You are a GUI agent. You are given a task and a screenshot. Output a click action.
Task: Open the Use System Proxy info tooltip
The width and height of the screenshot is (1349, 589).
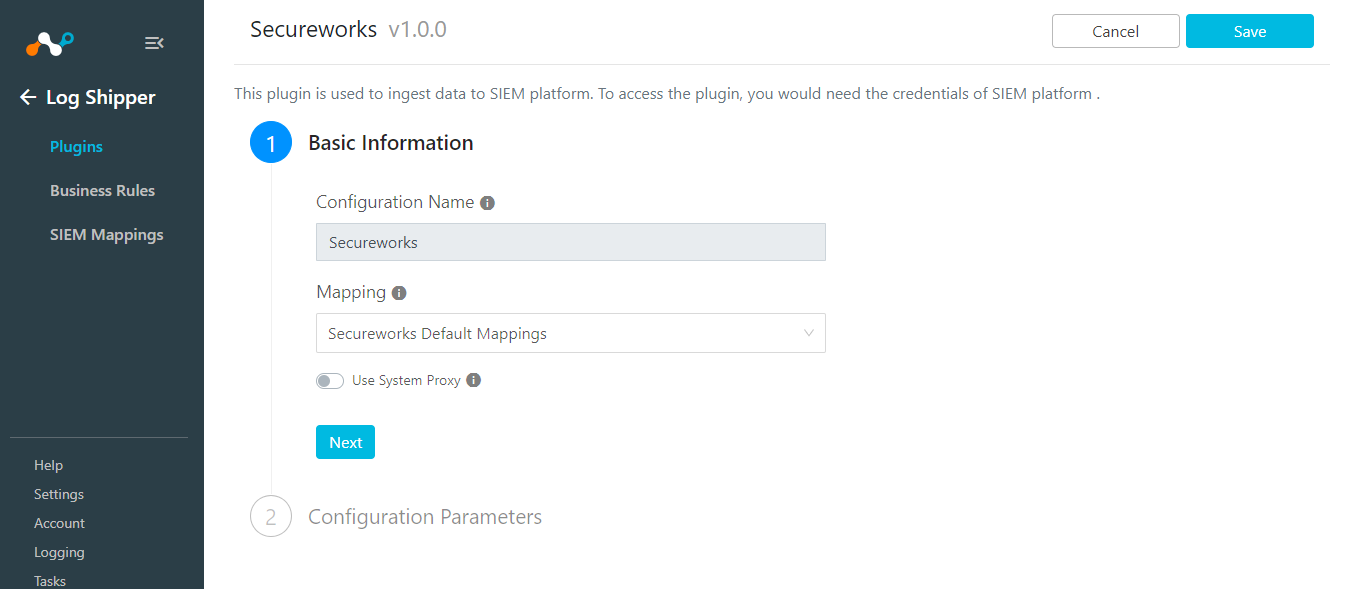click(x=473, y=380)
